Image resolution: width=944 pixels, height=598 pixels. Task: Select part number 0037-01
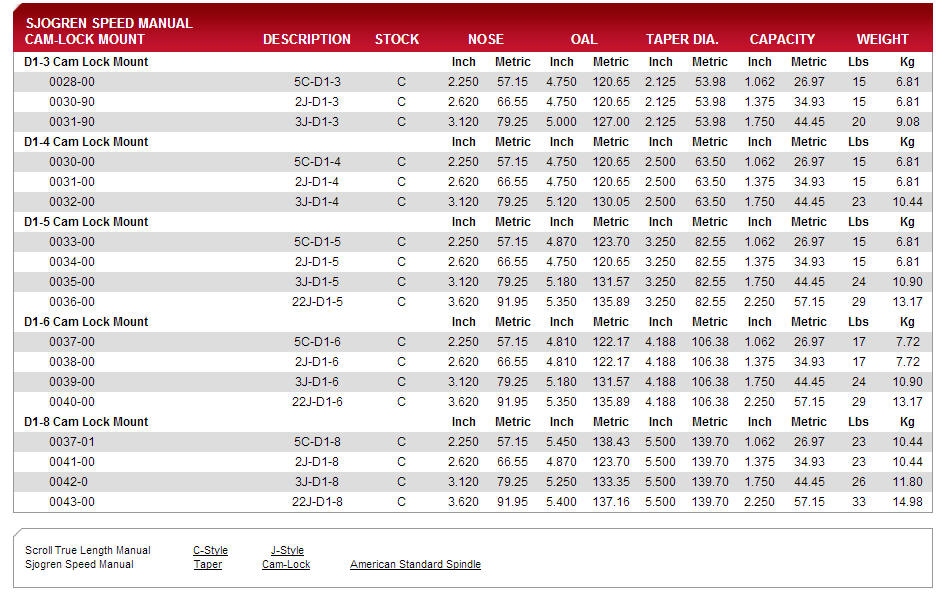[x=72, y=442]
